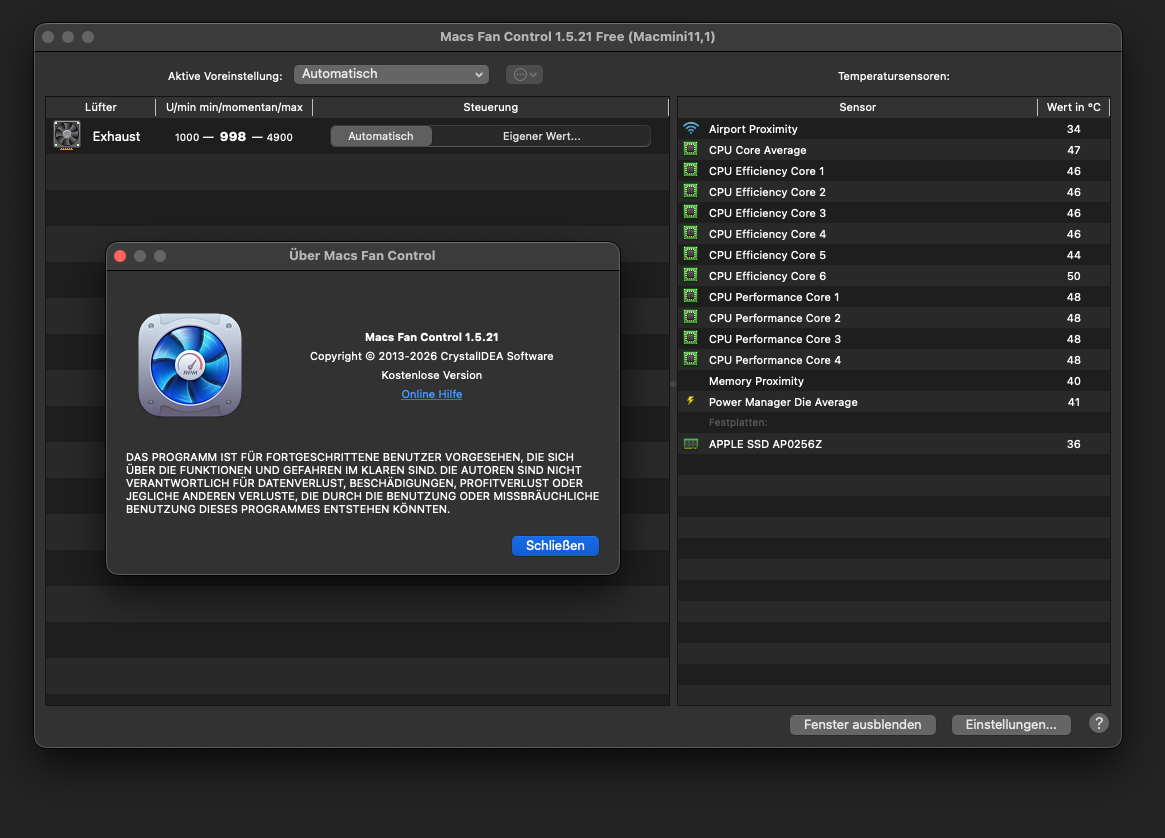1165x838 pixels.
Task: Open the Online Hilfe link
Action: pos(432,394)
